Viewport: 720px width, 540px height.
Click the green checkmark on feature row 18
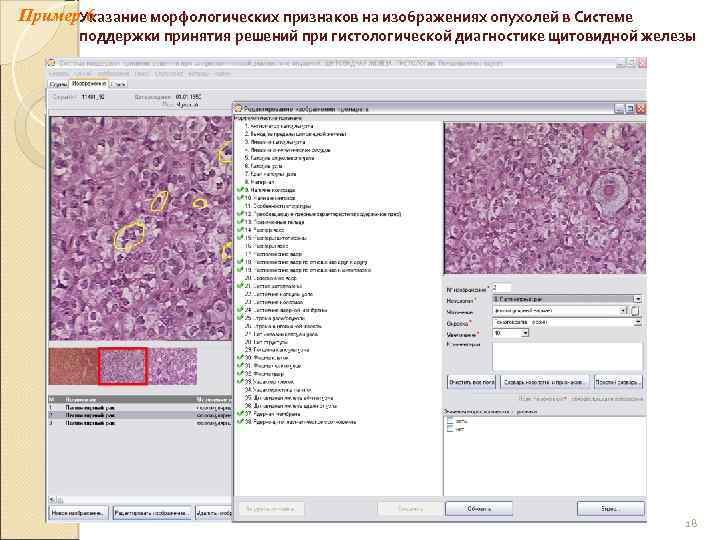click(x=240, y=262)
